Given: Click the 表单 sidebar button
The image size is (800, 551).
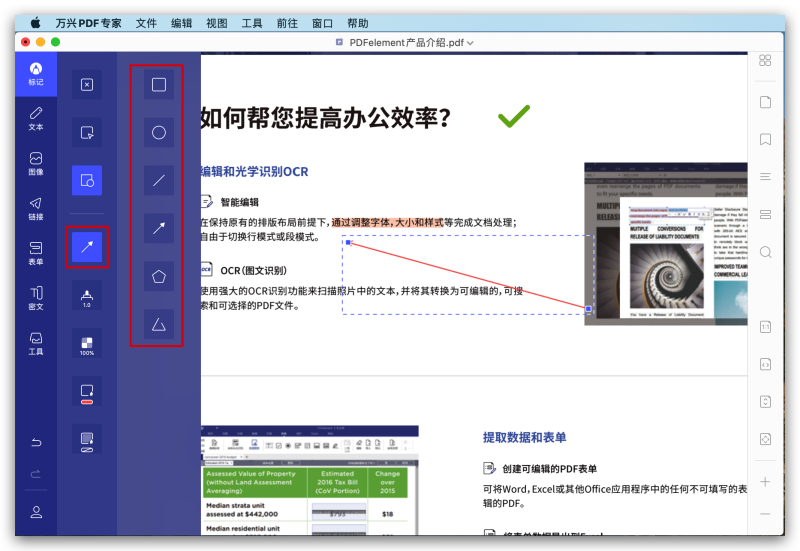Looking at the screenshot, I should click(36, 252).
